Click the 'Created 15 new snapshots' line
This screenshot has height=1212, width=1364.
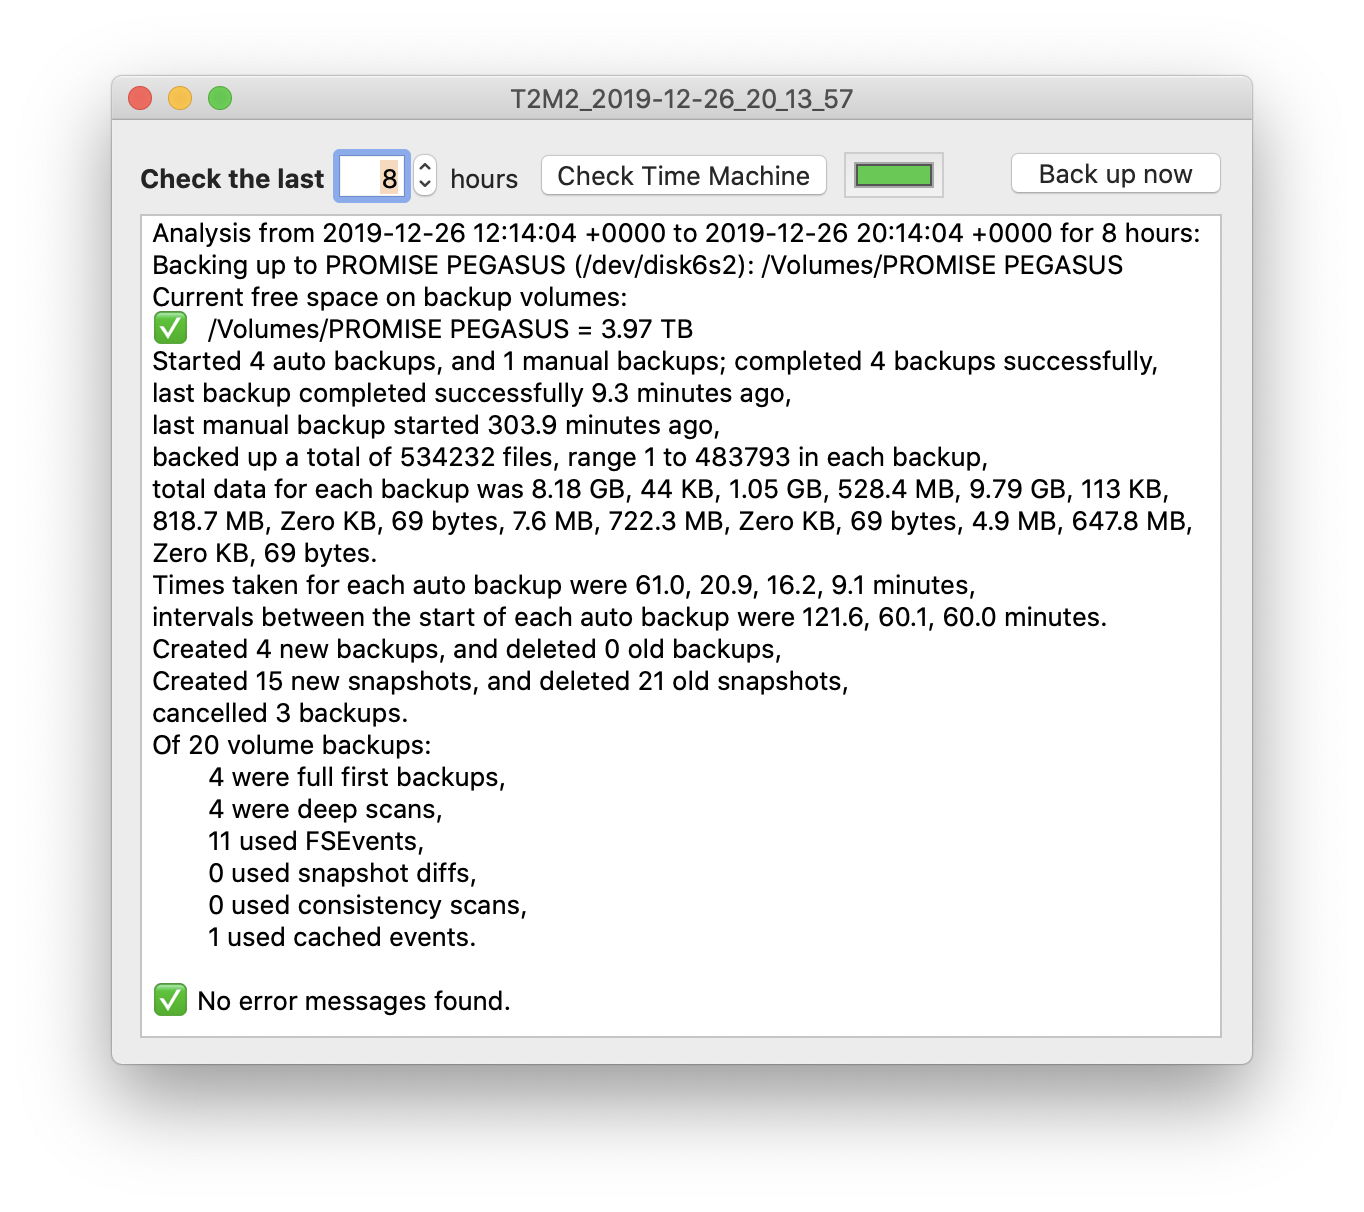click(500, 681)
